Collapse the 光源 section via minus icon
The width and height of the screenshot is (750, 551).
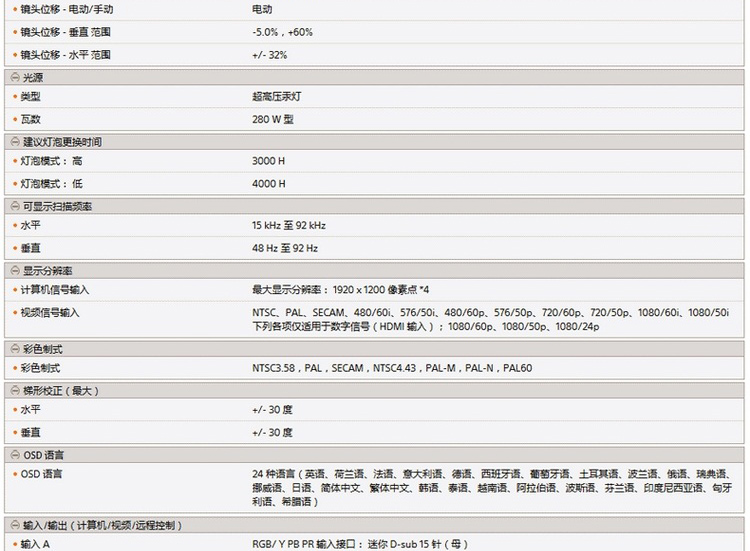point(14,78)
